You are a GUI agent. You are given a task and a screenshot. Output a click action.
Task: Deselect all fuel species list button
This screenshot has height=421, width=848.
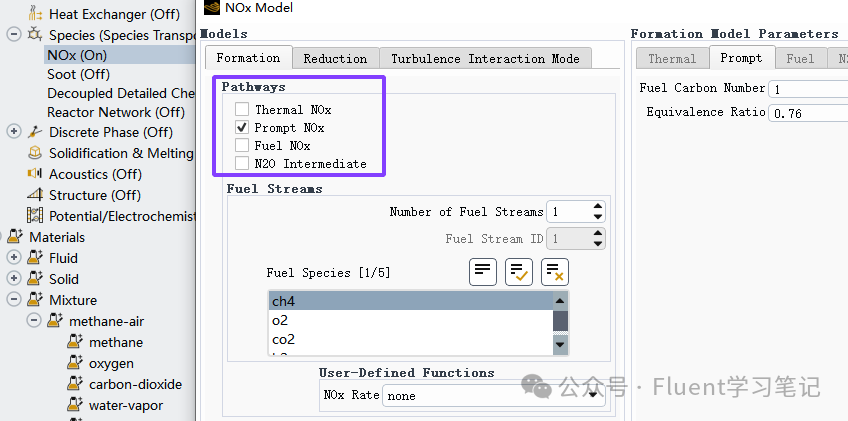pyautogui.click(x=554, y=272)
